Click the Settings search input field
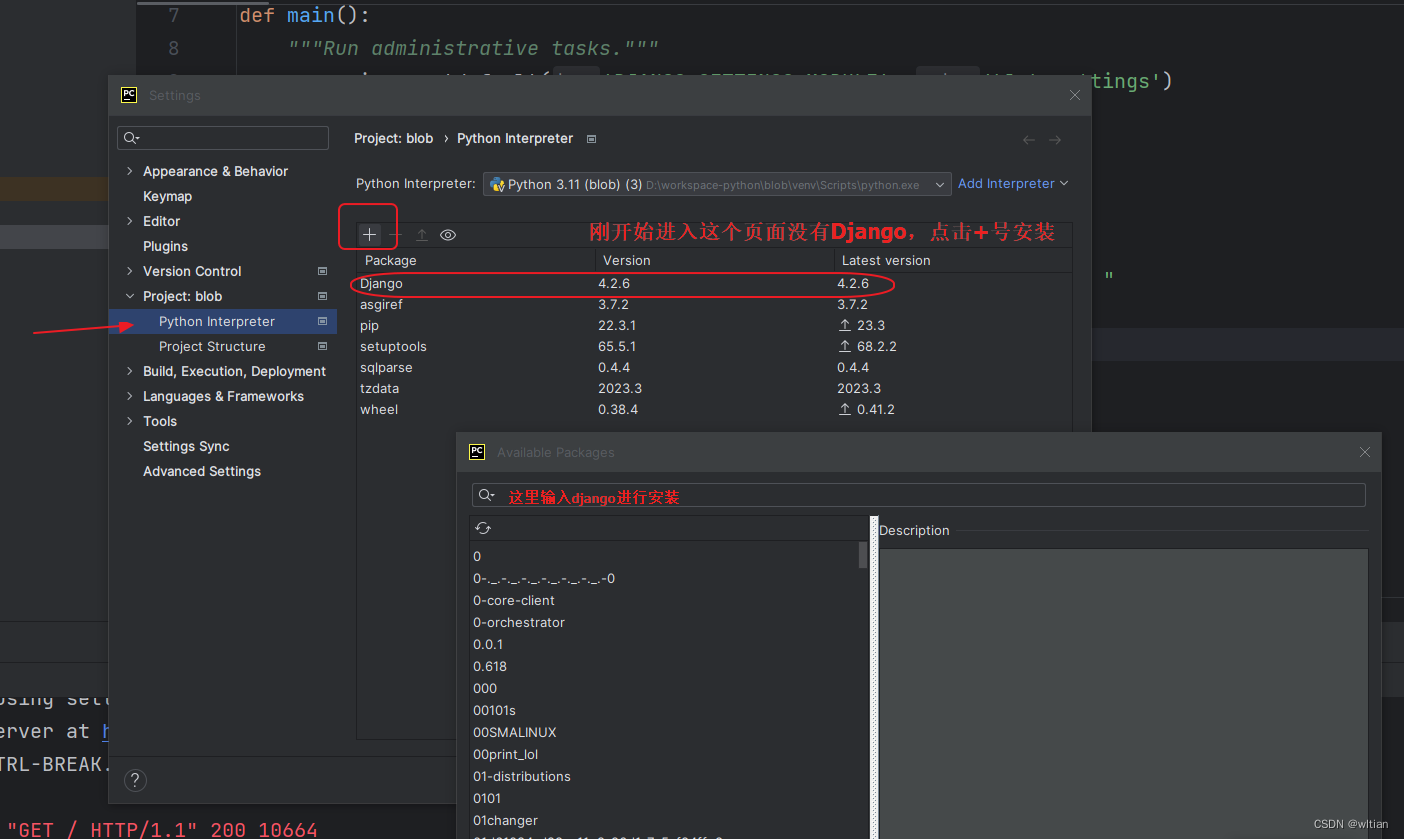This screenshot has width=1404, height=839. point(223,138)
